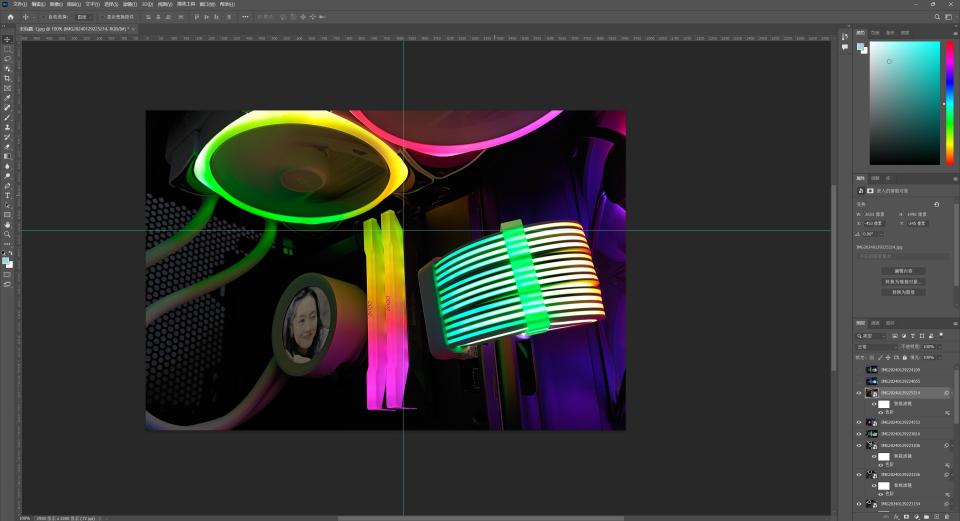960x521 pixels.
Task: Click the vertical hue slider in Color panel
Action: 949,103
